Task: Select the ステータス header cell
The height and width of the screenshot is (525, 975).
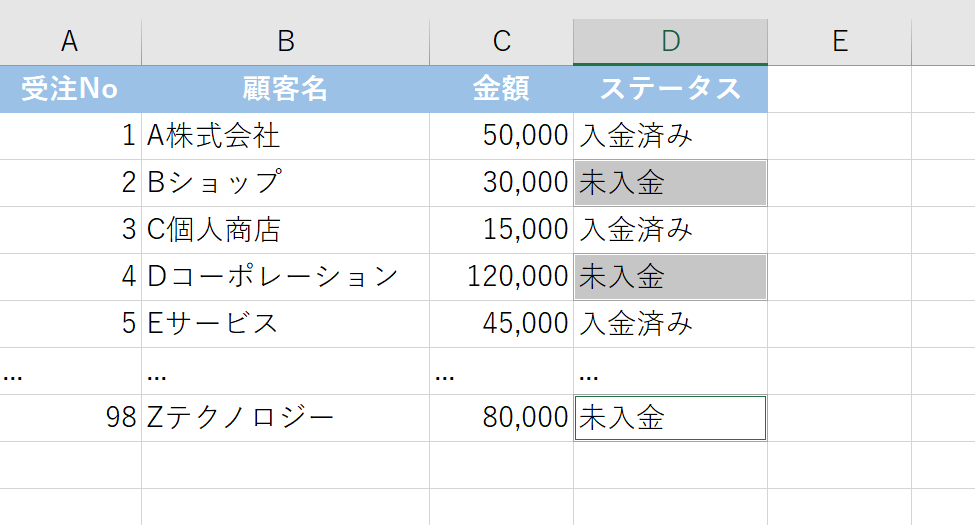Action: click(x=671, y=89)
